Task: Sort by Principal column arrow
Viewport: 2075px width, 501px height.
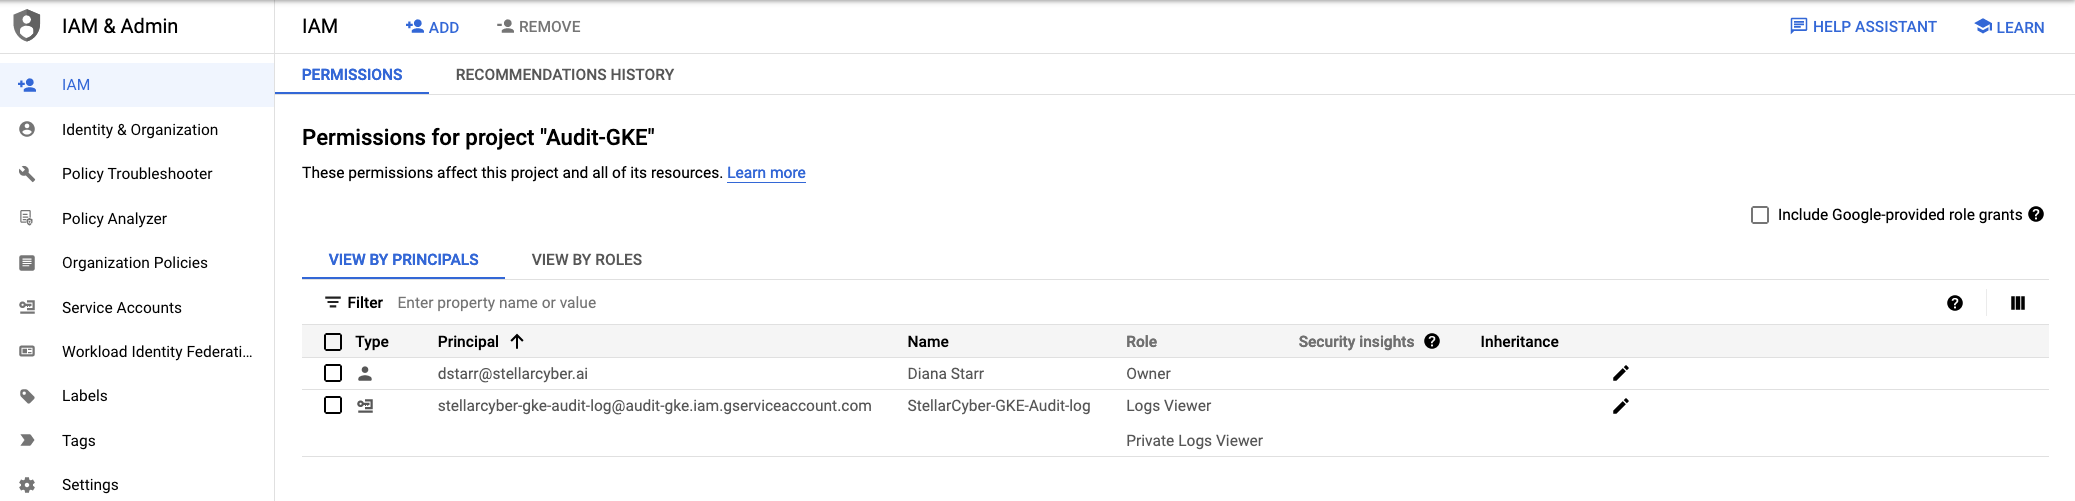Action: [x=517, y=341]
